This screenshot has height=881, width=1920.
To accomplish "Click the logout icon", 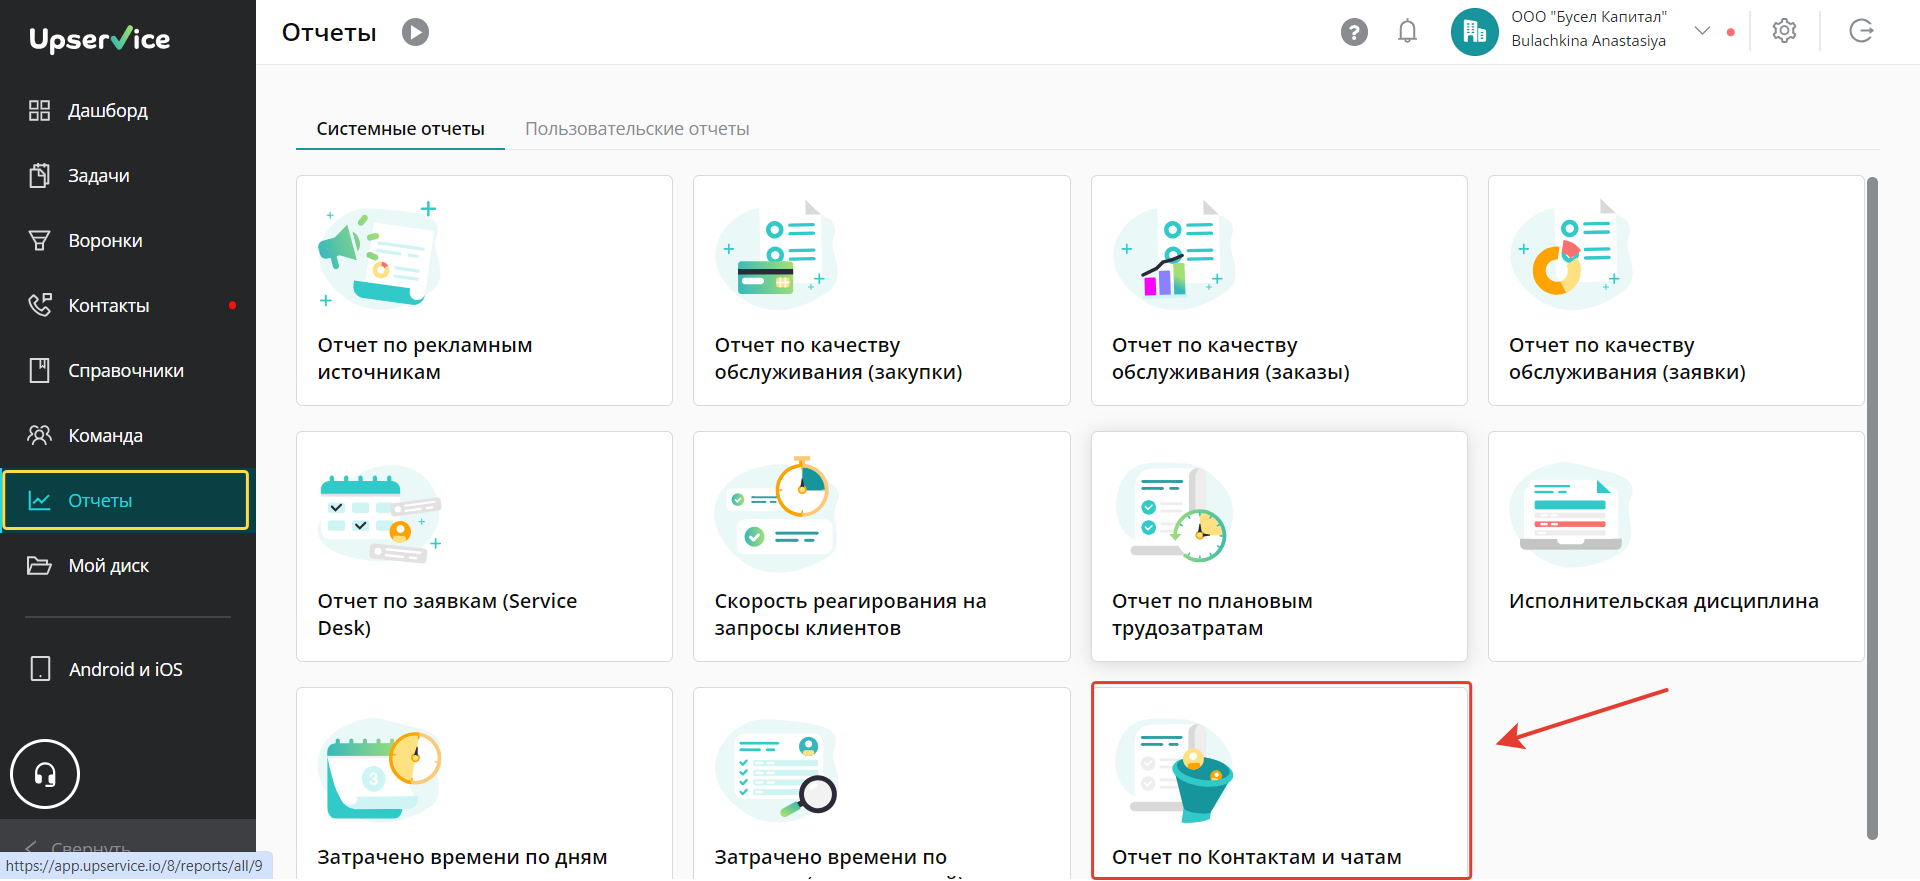I will pyautogui.click(x=1861, y=31).
